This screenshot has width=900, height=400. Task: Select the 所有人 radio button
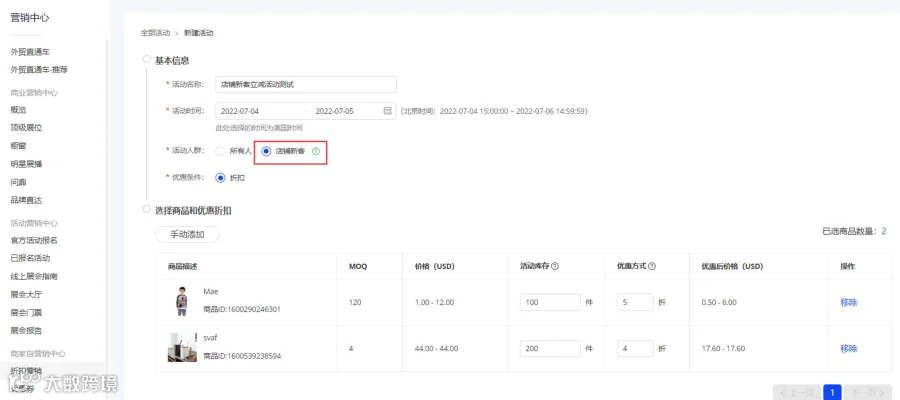(220, 152)
